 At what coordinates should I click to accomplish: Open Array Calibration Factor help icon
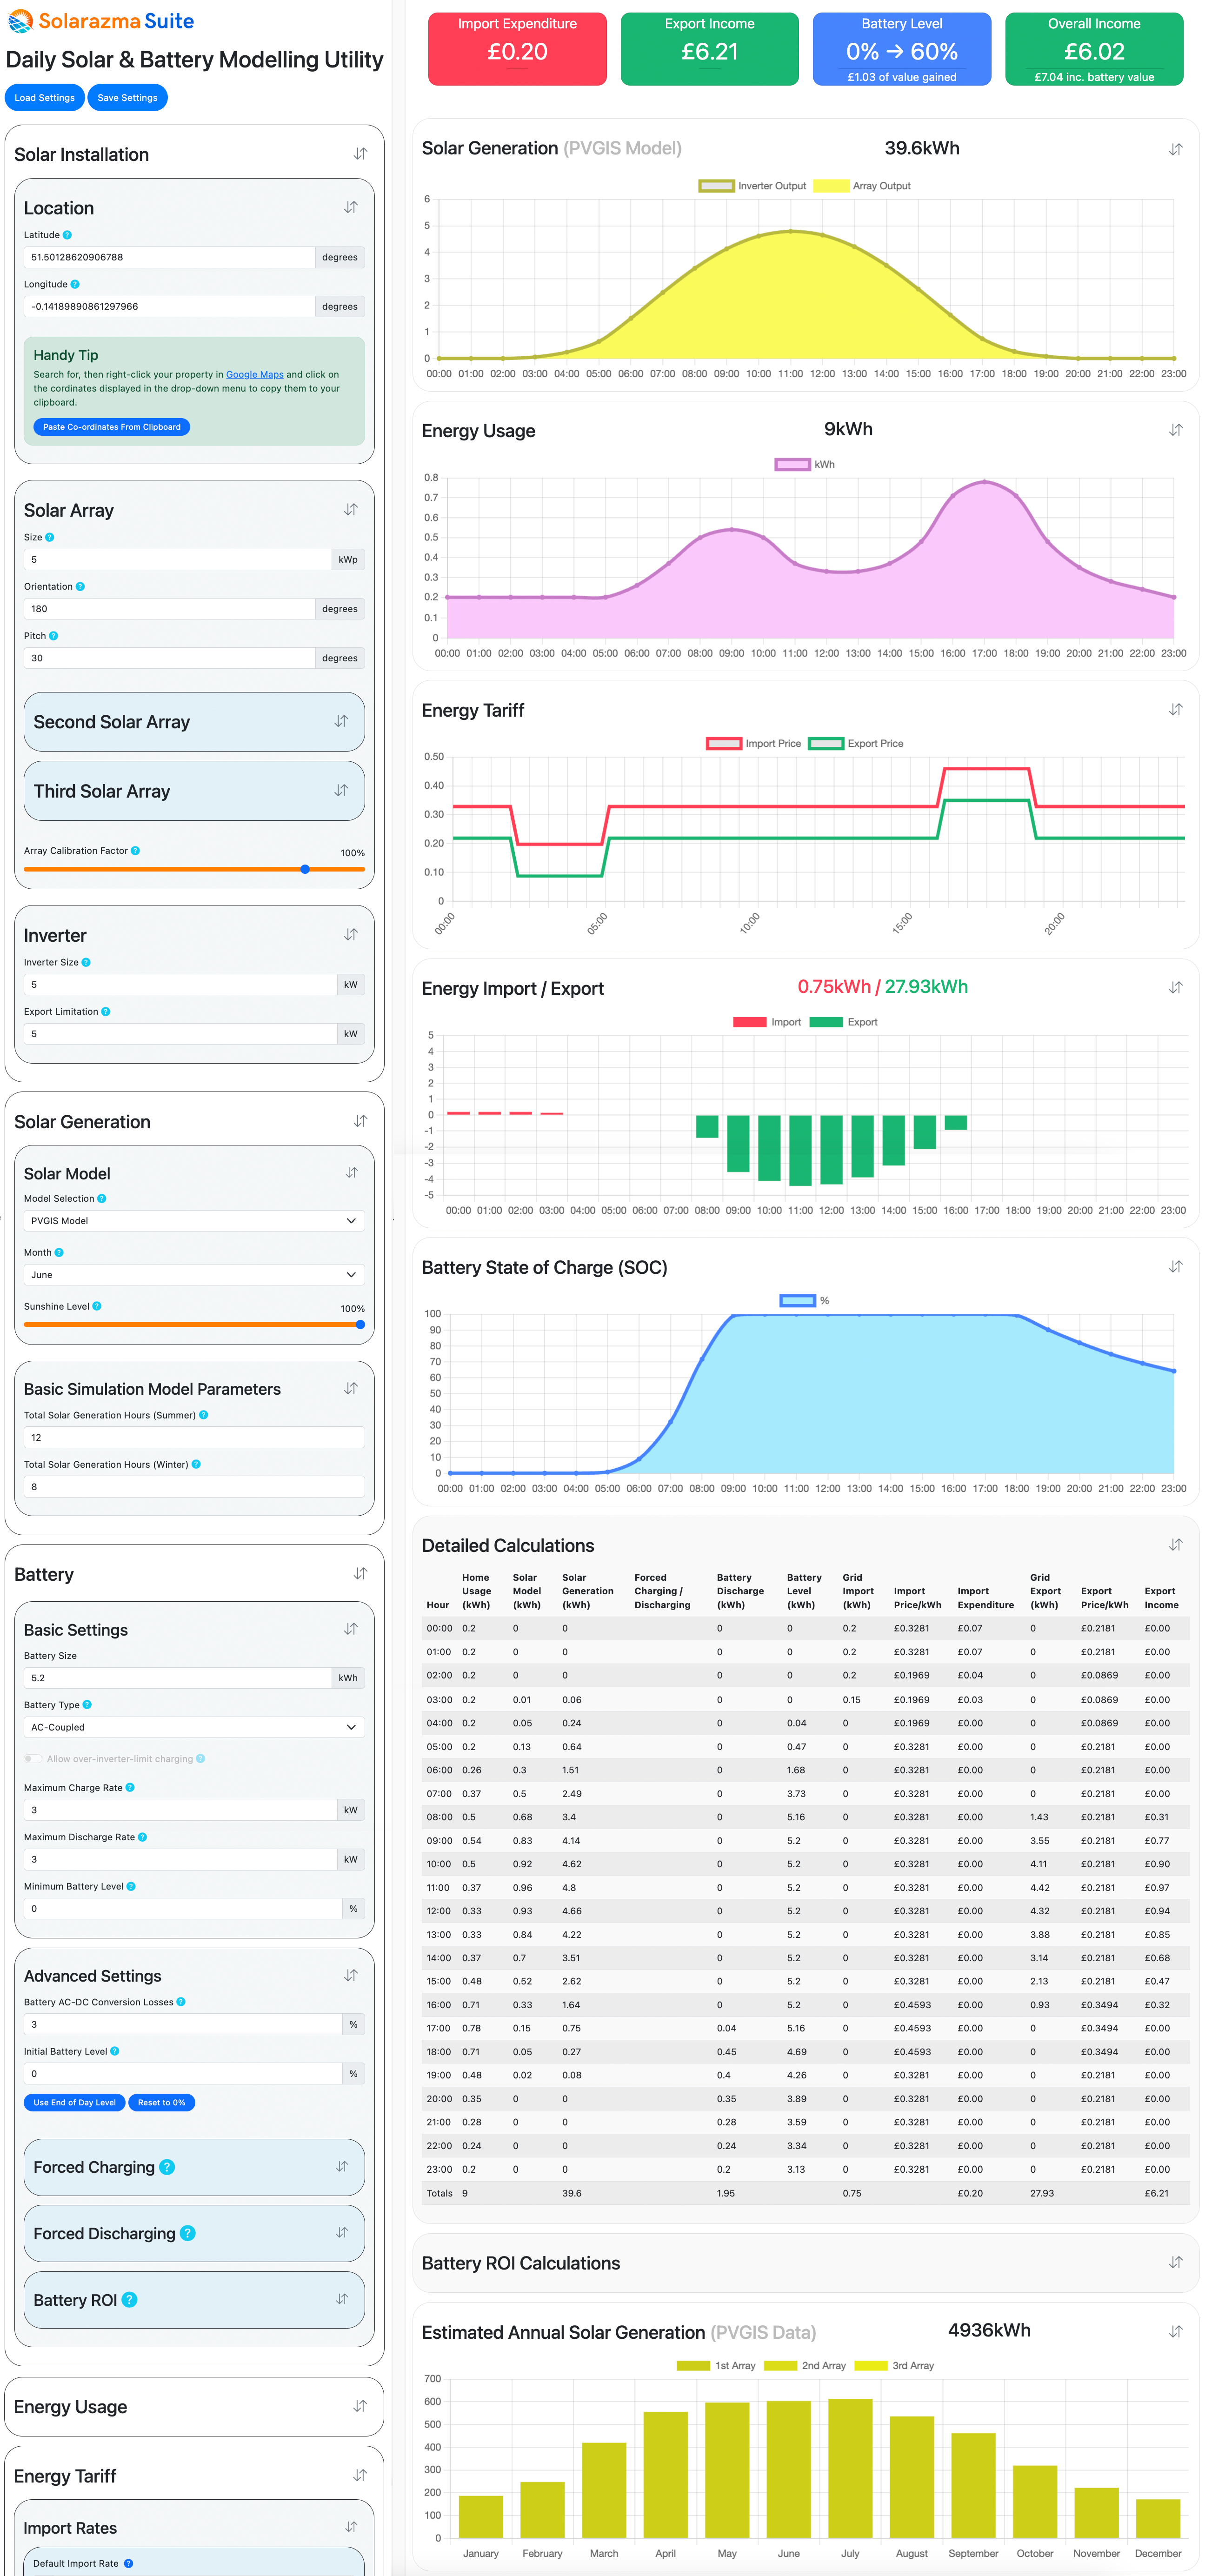135,850
